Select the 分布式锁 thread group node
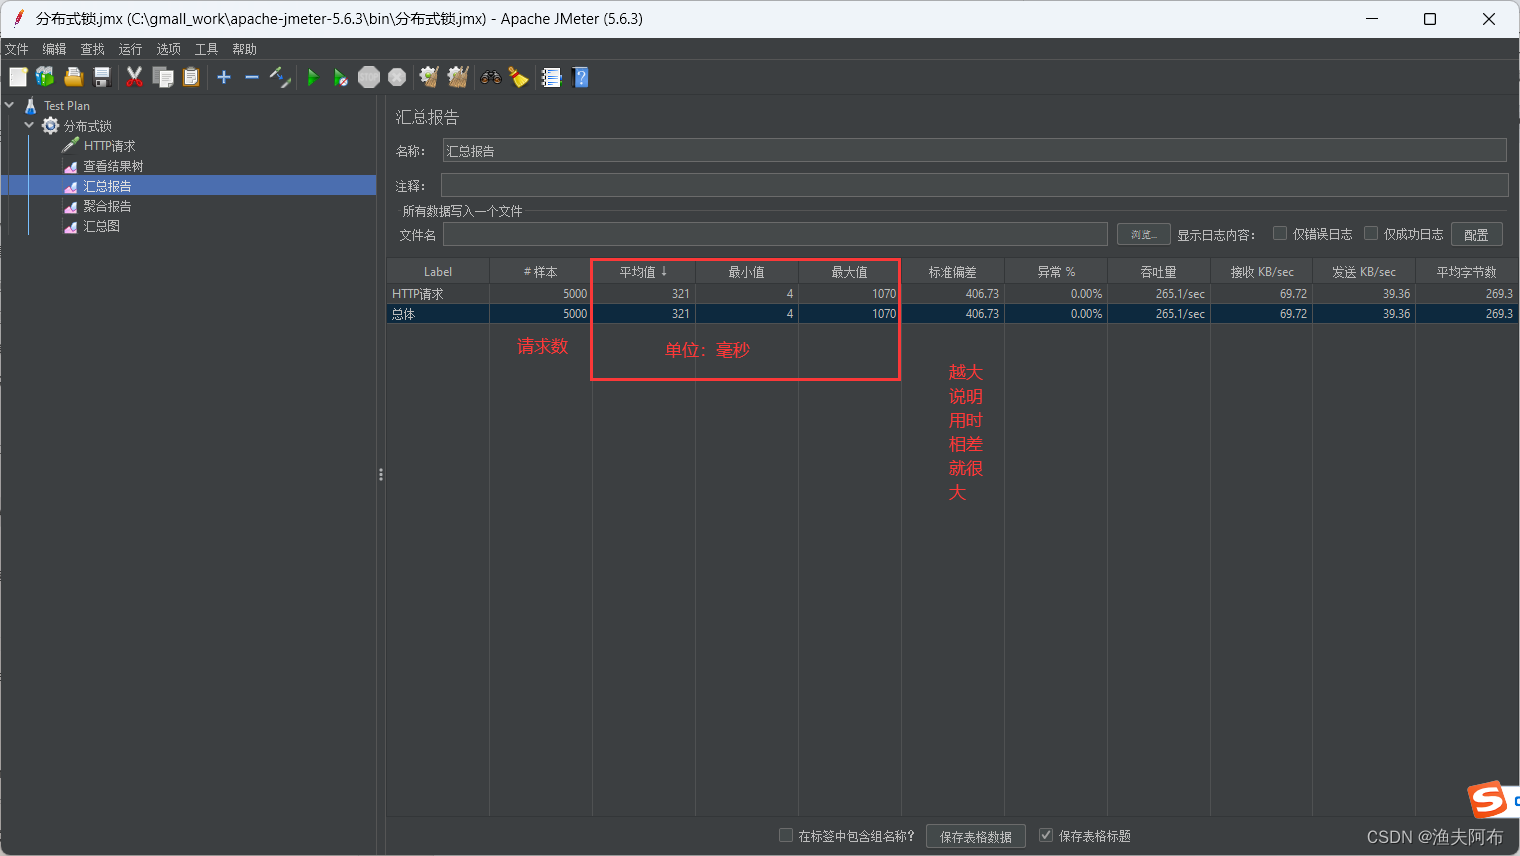 click(x=88, y=126)
